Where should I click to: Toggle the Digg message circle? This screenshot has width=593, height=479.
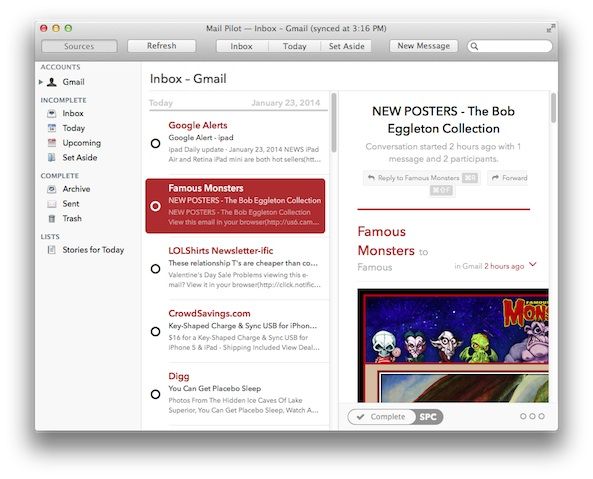tap(155, 394)
